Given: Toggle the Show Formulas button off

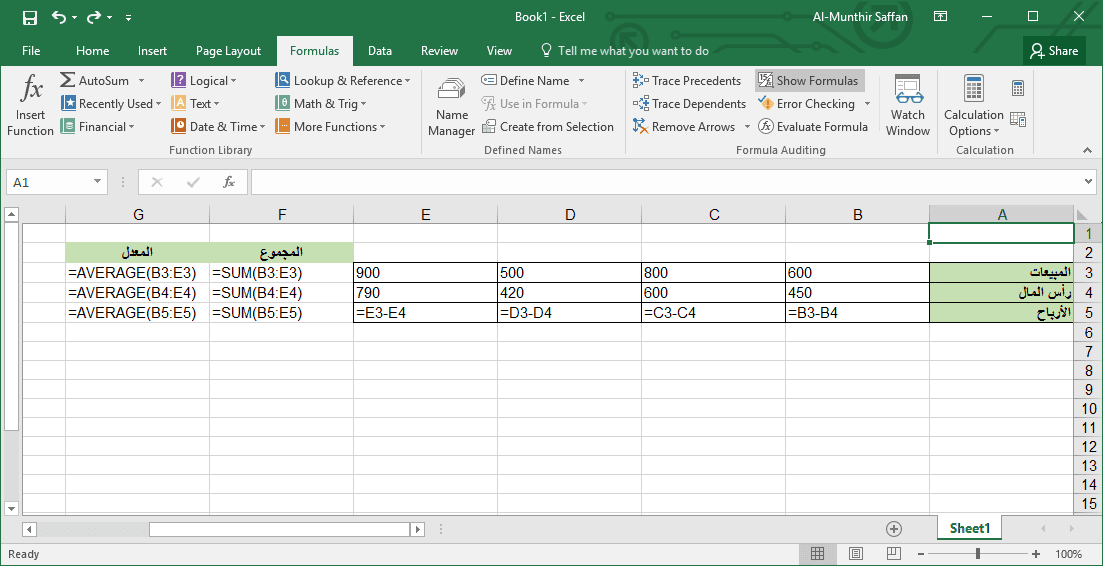Looking at the screenshot, I should (808, 81).
